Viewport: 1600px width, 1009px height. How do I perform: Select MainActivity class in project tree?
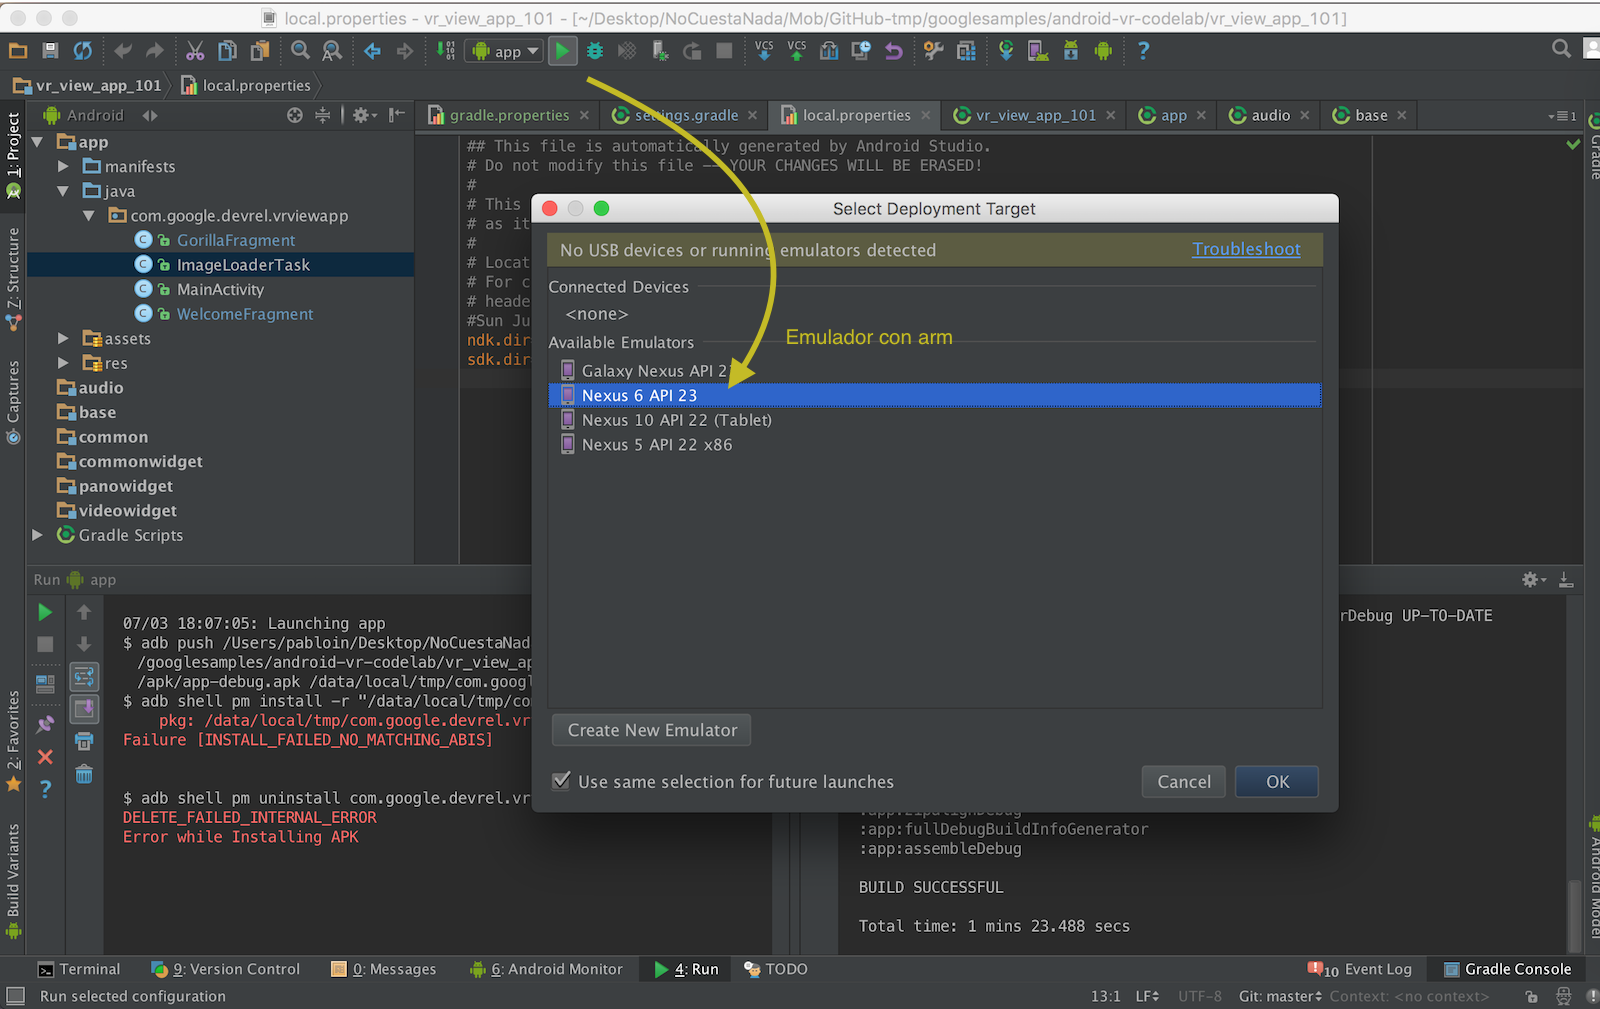(x=220, y=289)
